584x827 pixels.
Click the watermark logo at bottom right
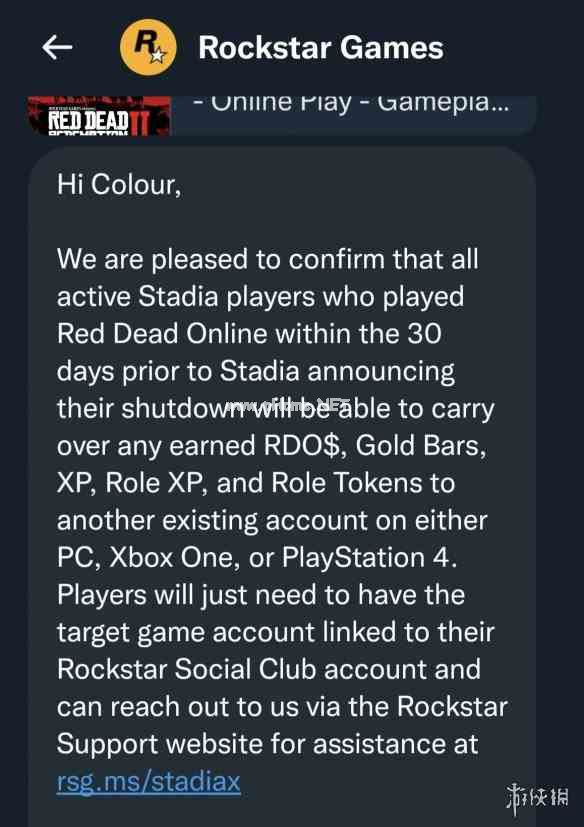[537, 797]
